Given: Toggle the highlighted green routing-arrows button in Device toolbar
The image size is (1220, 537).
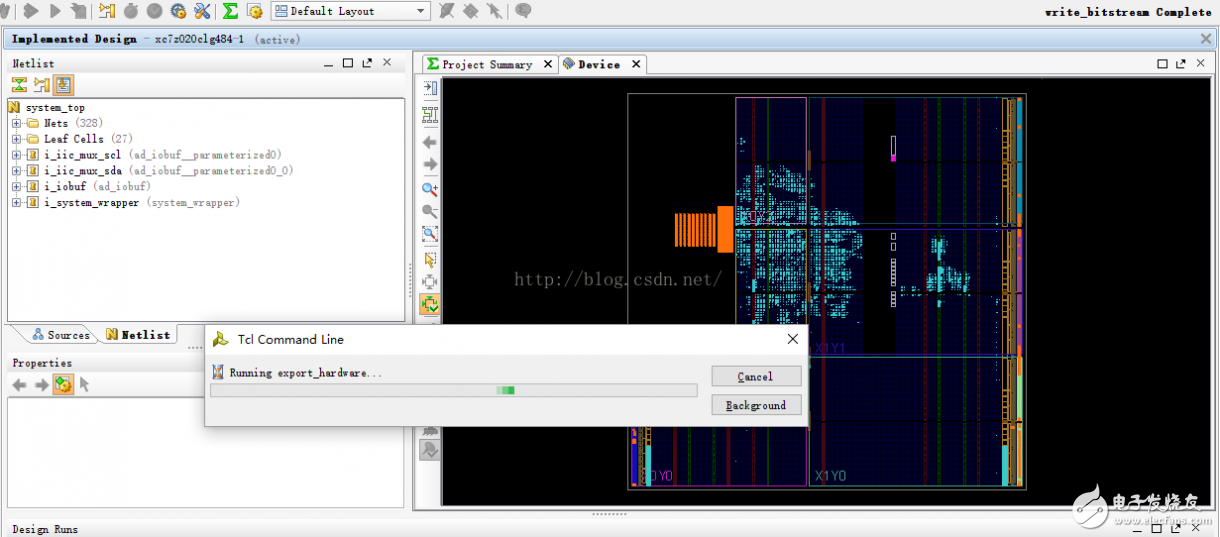Looking at the screenshot, I should pos(430,304).
